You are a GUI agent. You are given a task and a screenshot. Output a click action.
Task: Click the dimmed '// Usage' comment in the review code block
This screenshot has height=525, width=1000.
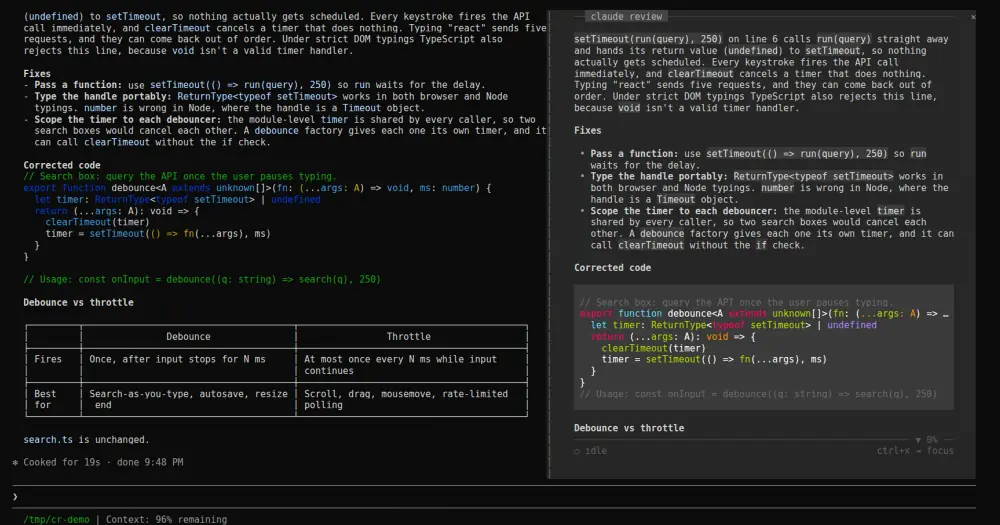758,394
